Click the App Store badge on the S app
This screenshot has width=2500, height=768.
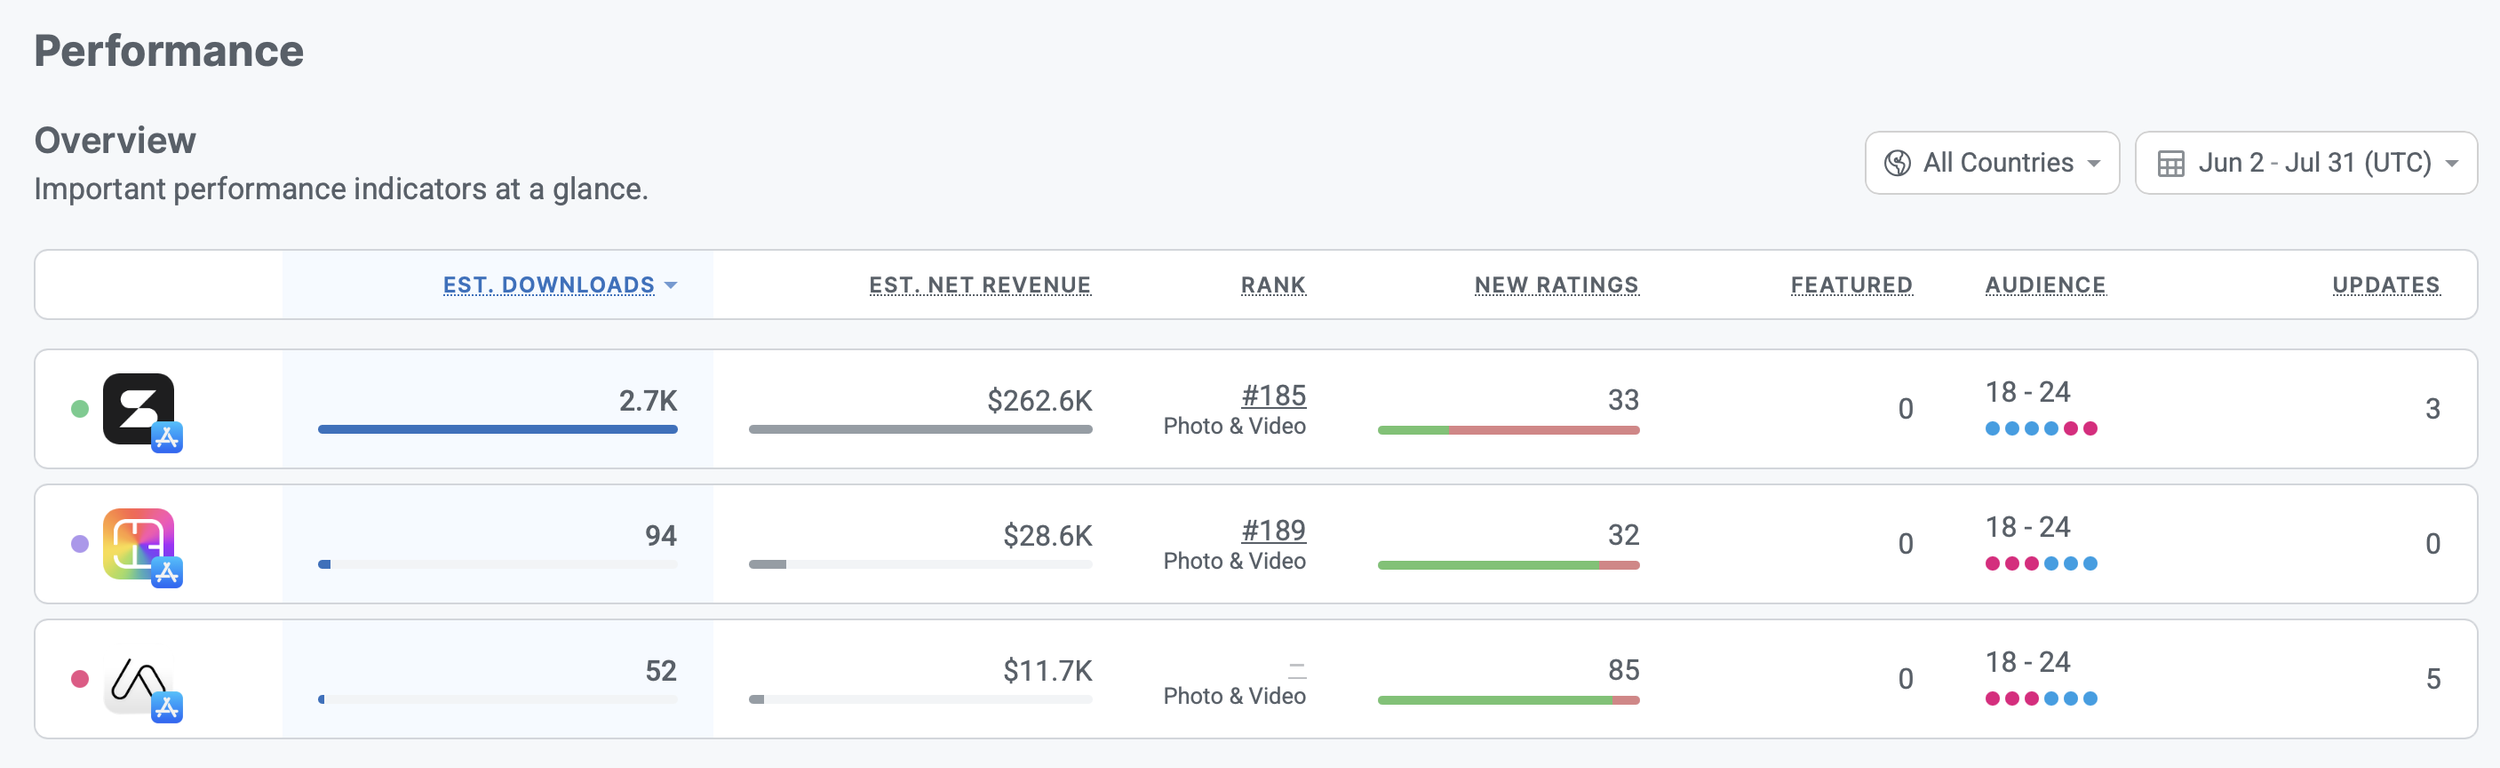[x=167, y=437]
